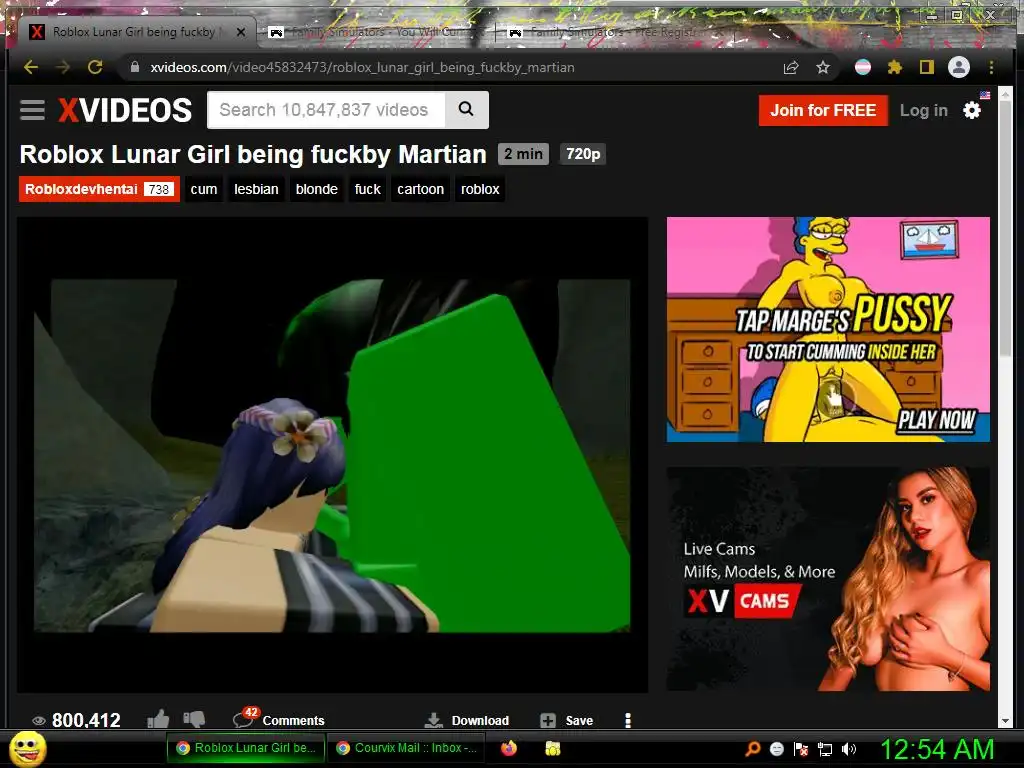
Task: Open the smiley Start button
Action: 28,749
